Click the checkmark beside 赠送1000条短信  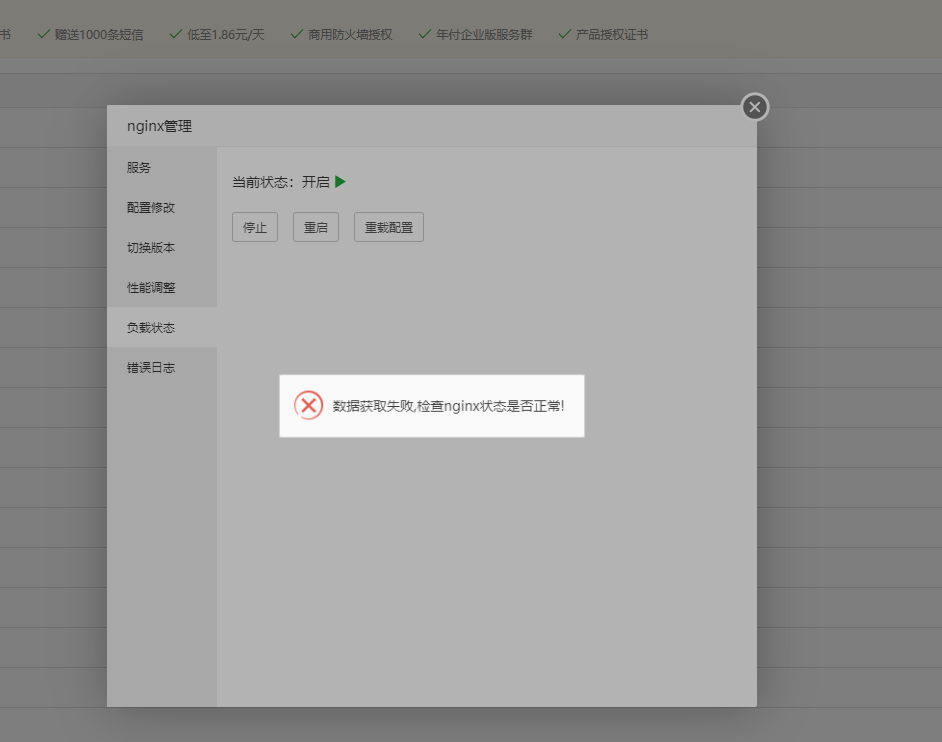click(43, 34)
